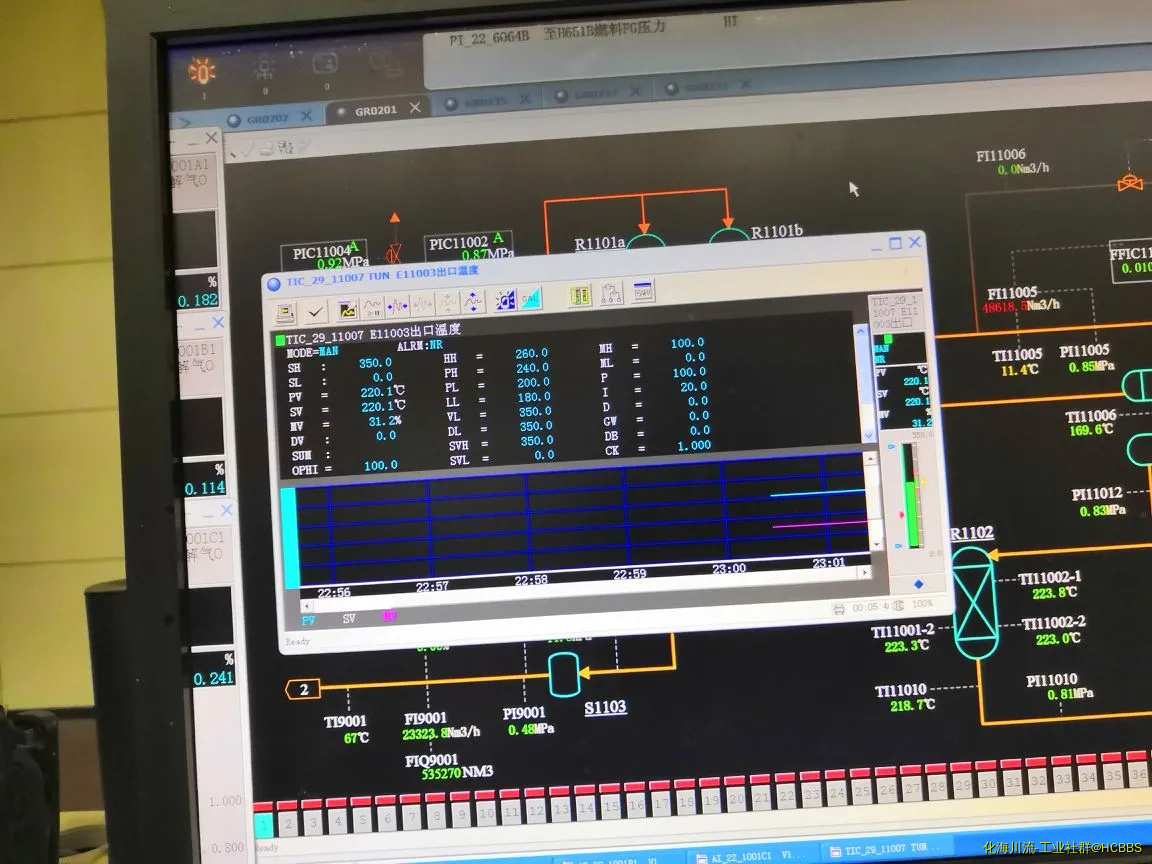
Task: Click the expand vertical axis trend icon
Action: (x=473, y=301)
